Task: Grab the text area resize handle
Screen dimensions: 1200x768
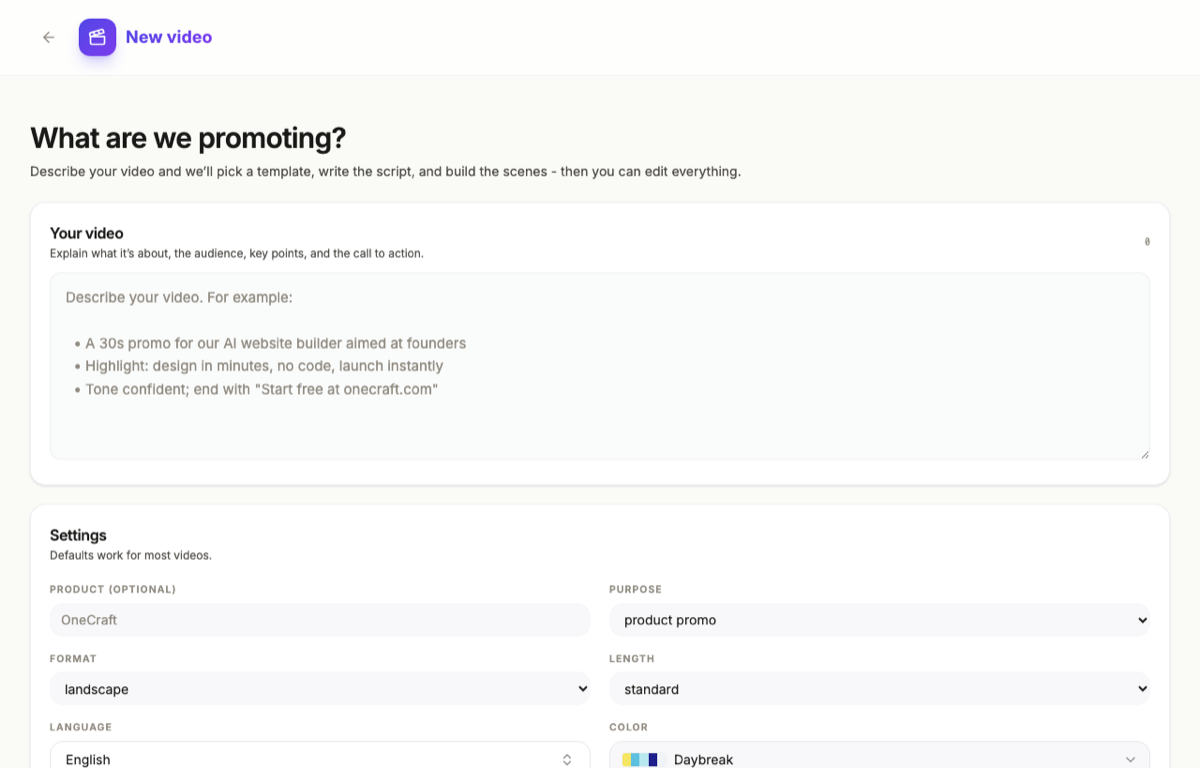Action: (1144, 454)
